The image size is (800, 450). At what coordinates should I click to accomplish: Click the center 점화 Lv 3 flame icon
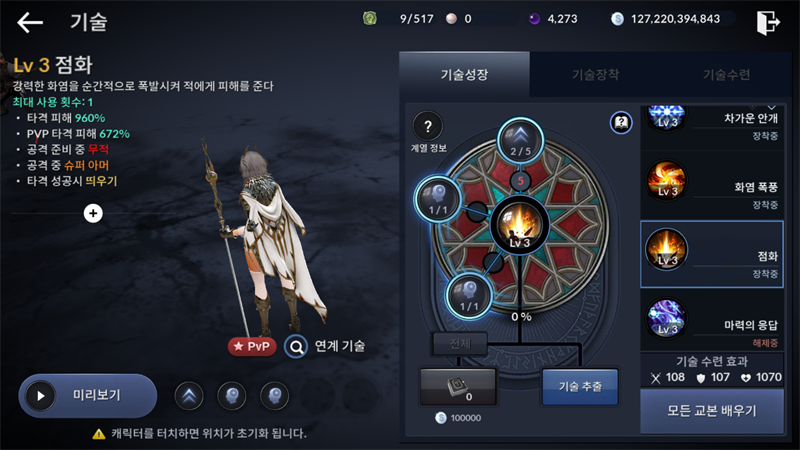[x=520, y=226]
